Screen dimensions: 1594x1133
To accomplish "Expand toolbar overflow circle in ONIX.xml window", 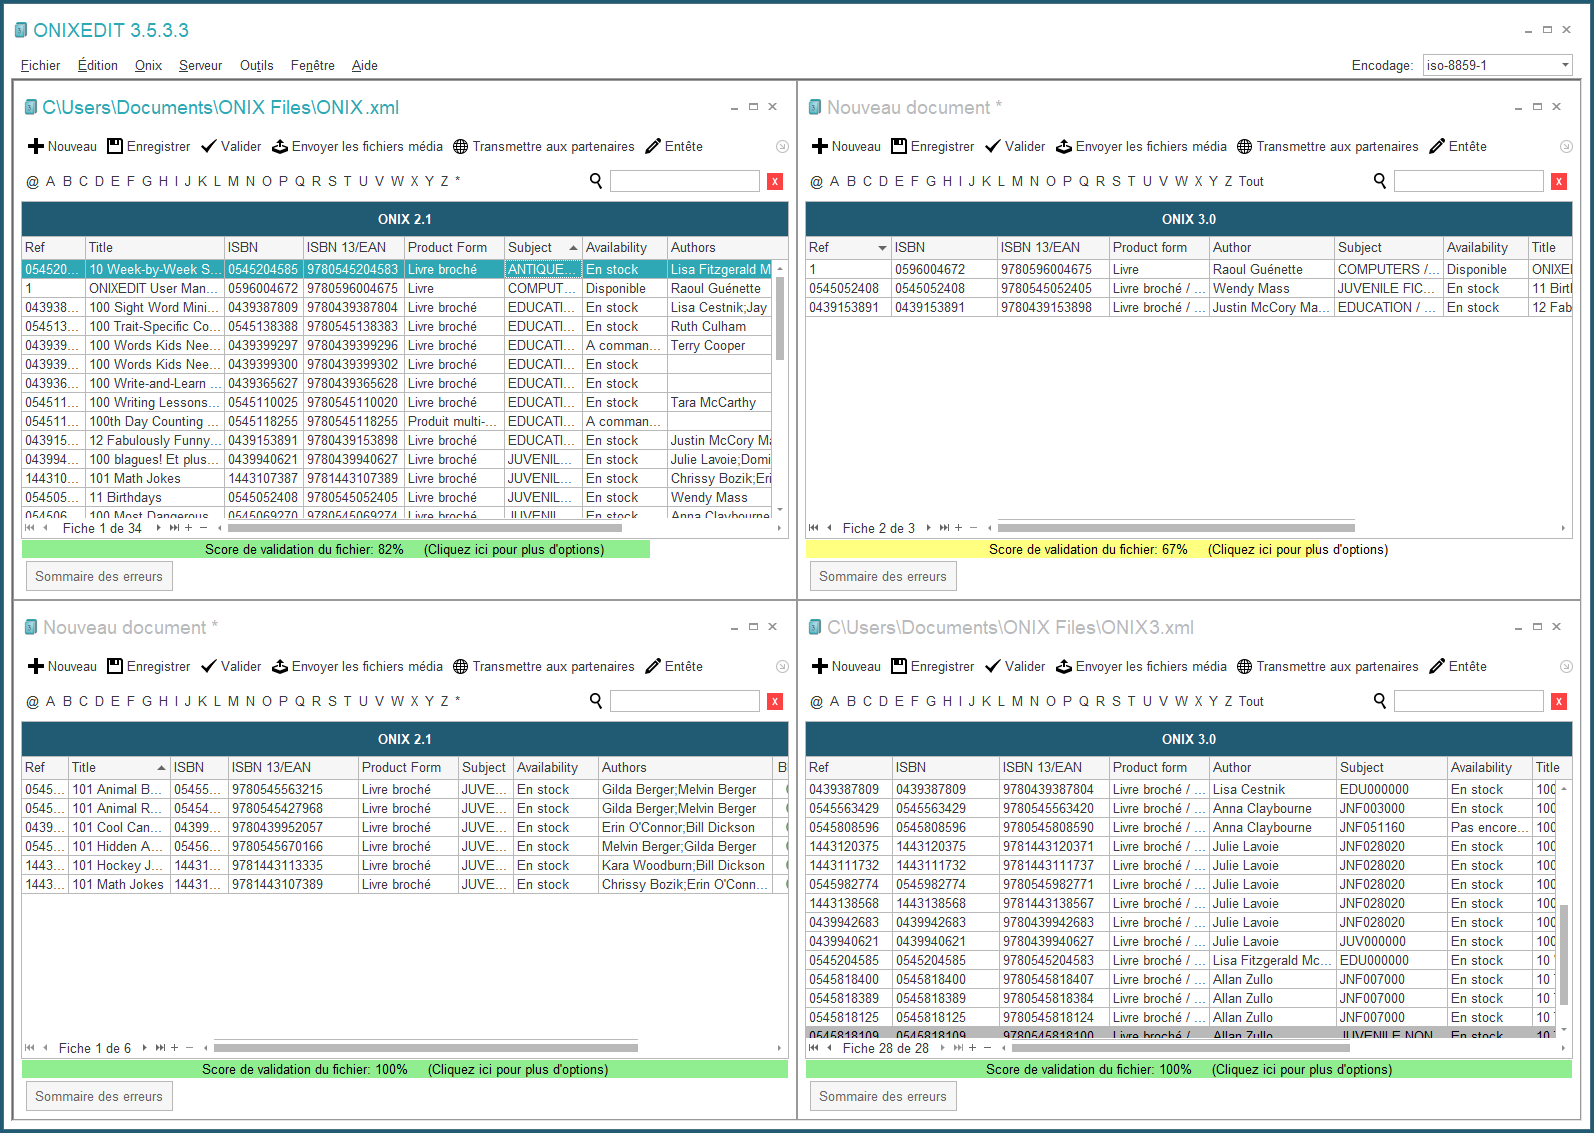I will (782, 146).
